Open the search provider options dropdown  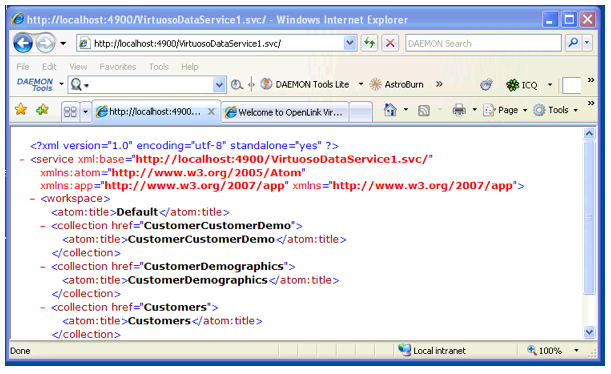click(x=587, y=43)
